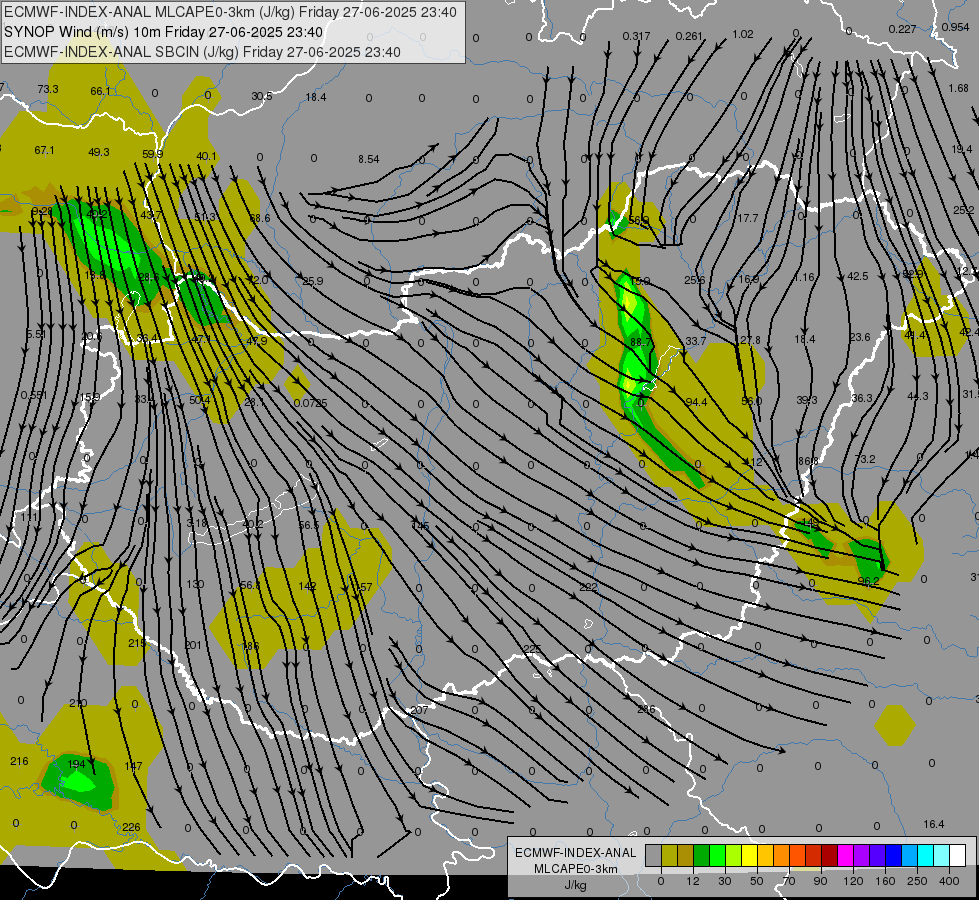This screenshot has height=900, width=979.
Task: Click the map value '88.7'
Action: point(641,342)
